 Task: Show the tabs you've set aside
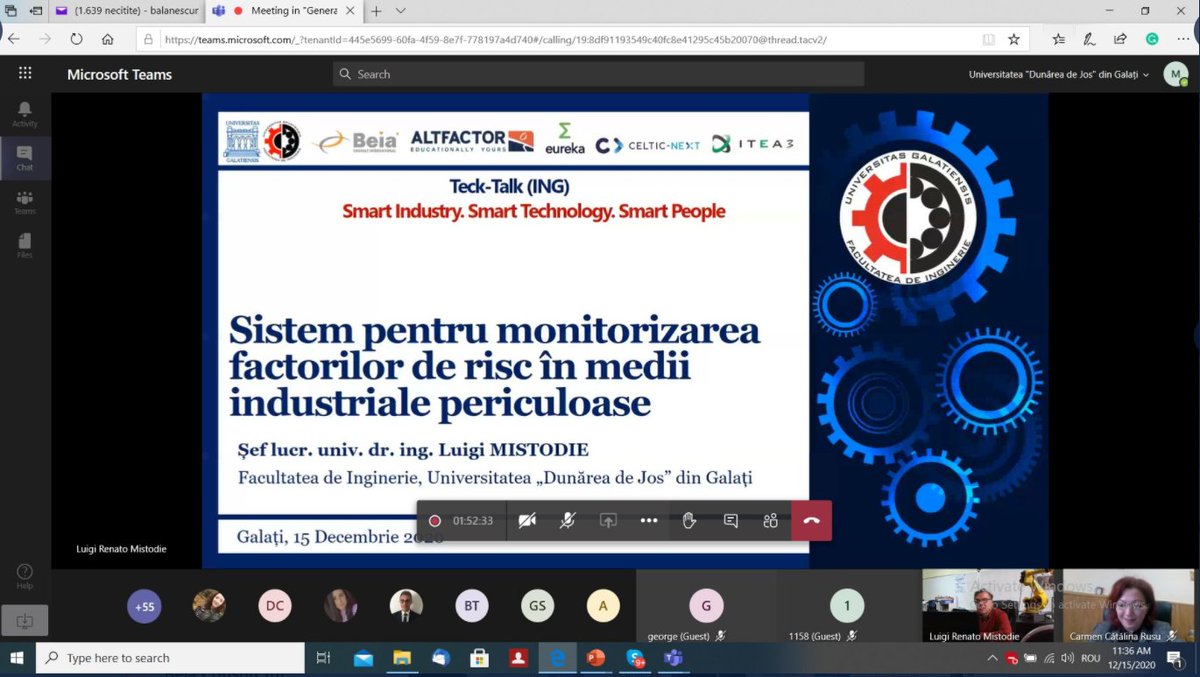click(9, 11)
